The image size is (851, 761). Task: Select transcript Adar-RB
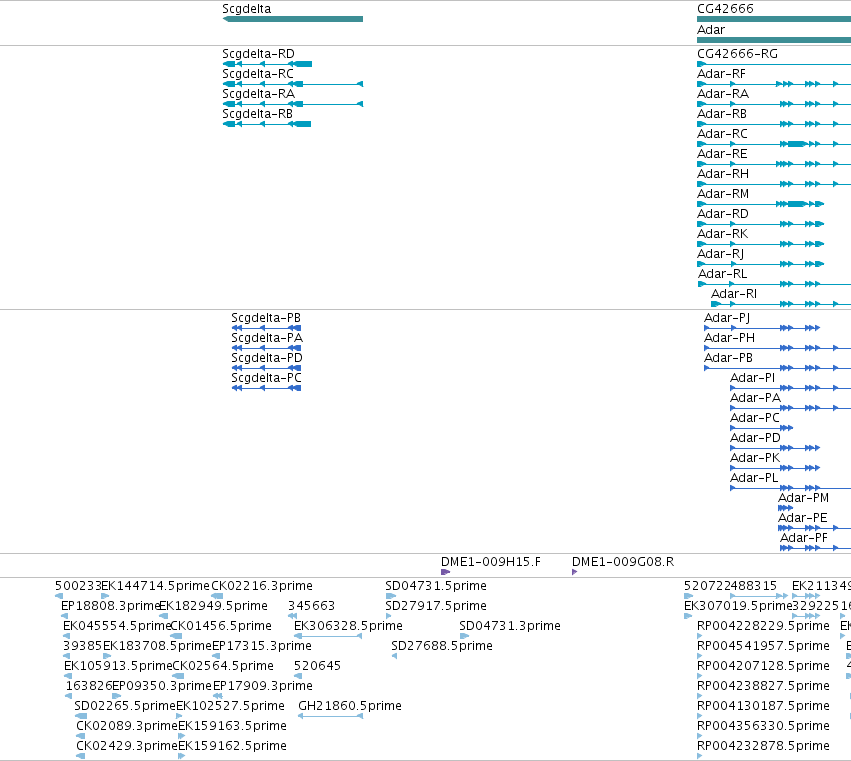(x=722, y=114)
